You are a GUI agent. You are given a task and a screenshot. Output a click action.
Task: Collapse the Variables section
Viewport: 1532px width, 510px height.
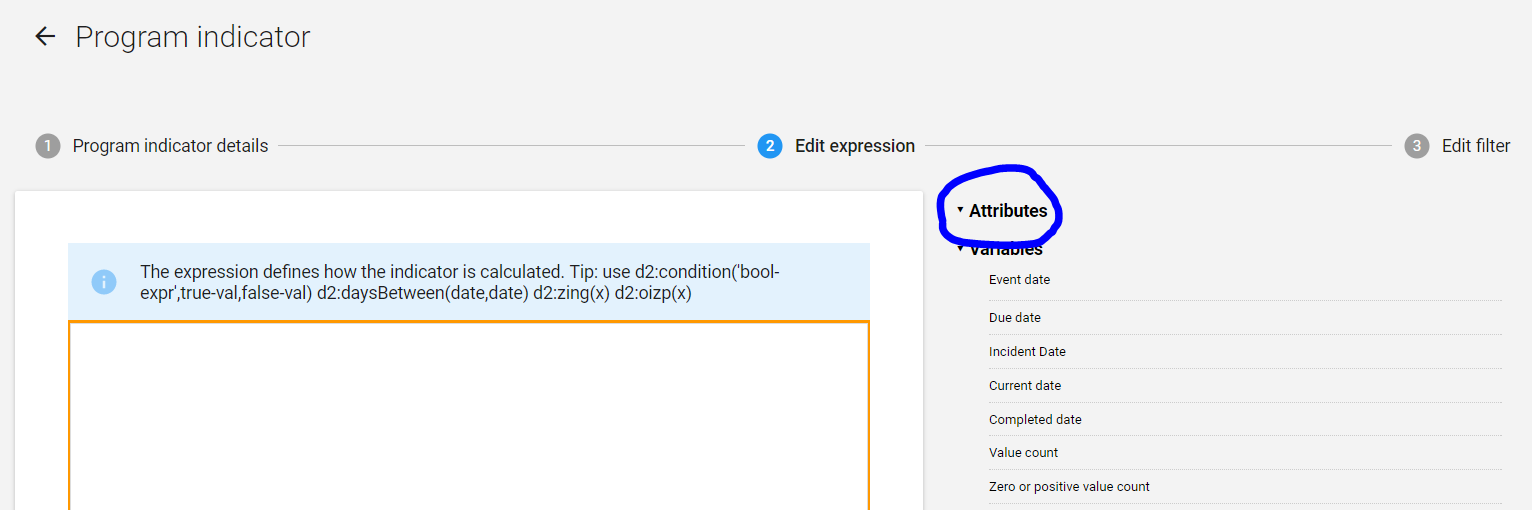pos(1005,250)
